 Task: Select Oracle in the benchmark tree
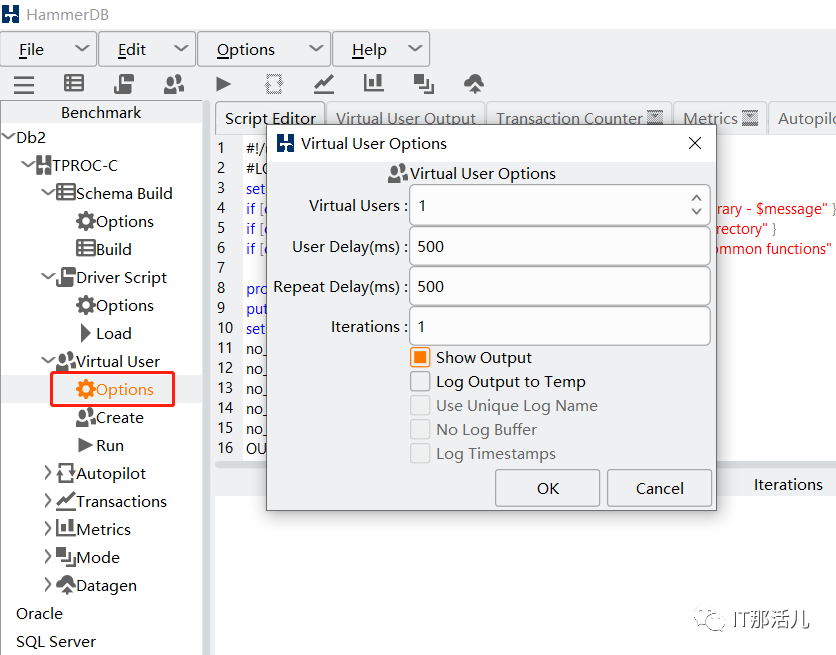[x=39, y=613]
